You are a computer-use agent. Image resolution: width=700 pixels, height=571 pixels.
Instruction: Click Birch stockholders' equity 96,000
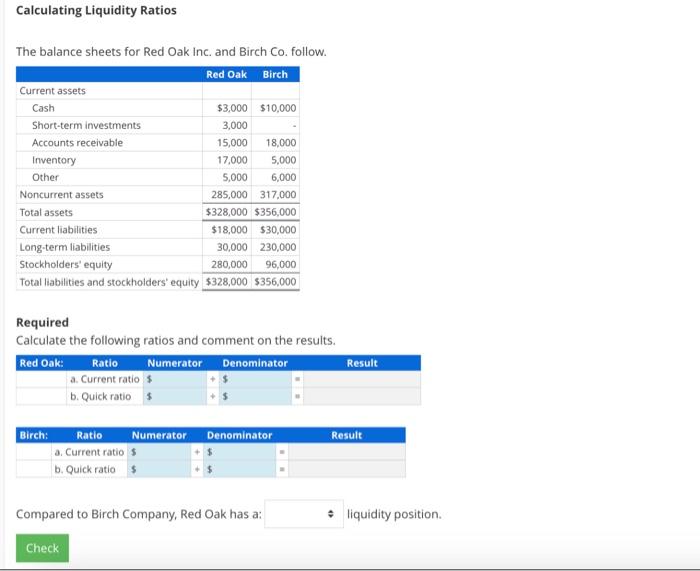tap(281, 265)
